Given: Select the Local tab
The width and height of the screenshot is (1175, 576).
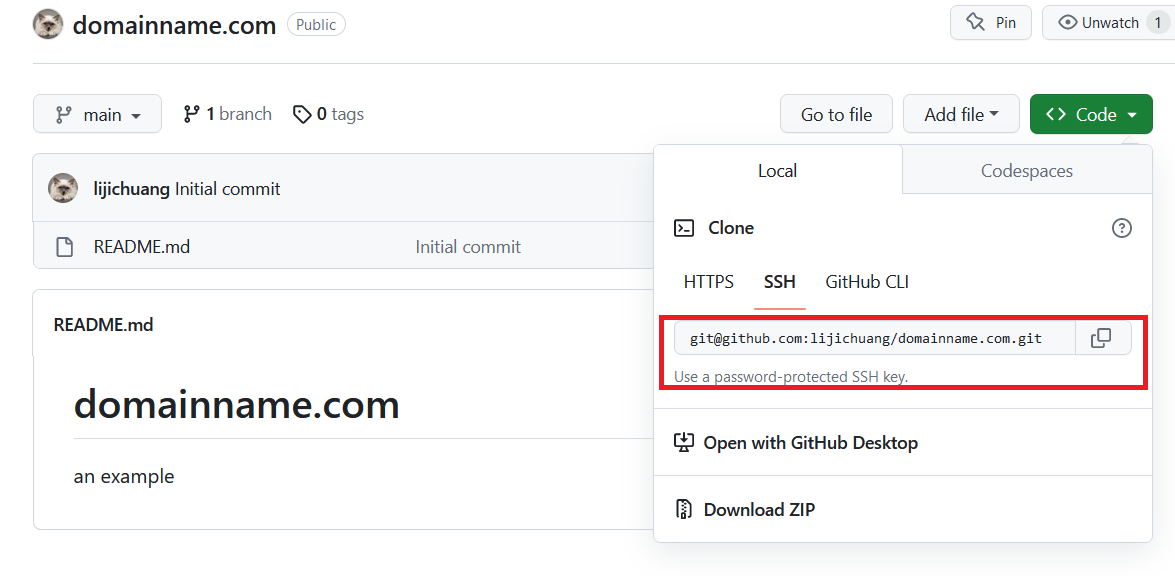Looking at the screenshot, I should [777, 171].
